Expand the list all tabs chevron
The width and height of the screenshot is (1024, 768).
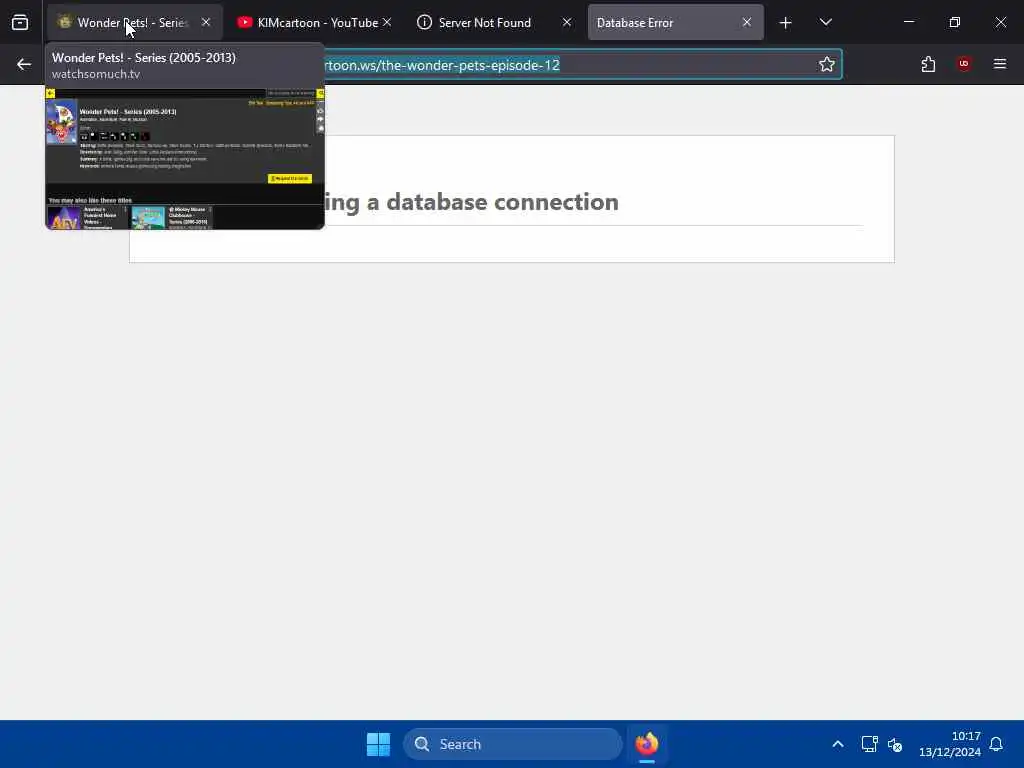pyautogui.click(x=825, y=22)
